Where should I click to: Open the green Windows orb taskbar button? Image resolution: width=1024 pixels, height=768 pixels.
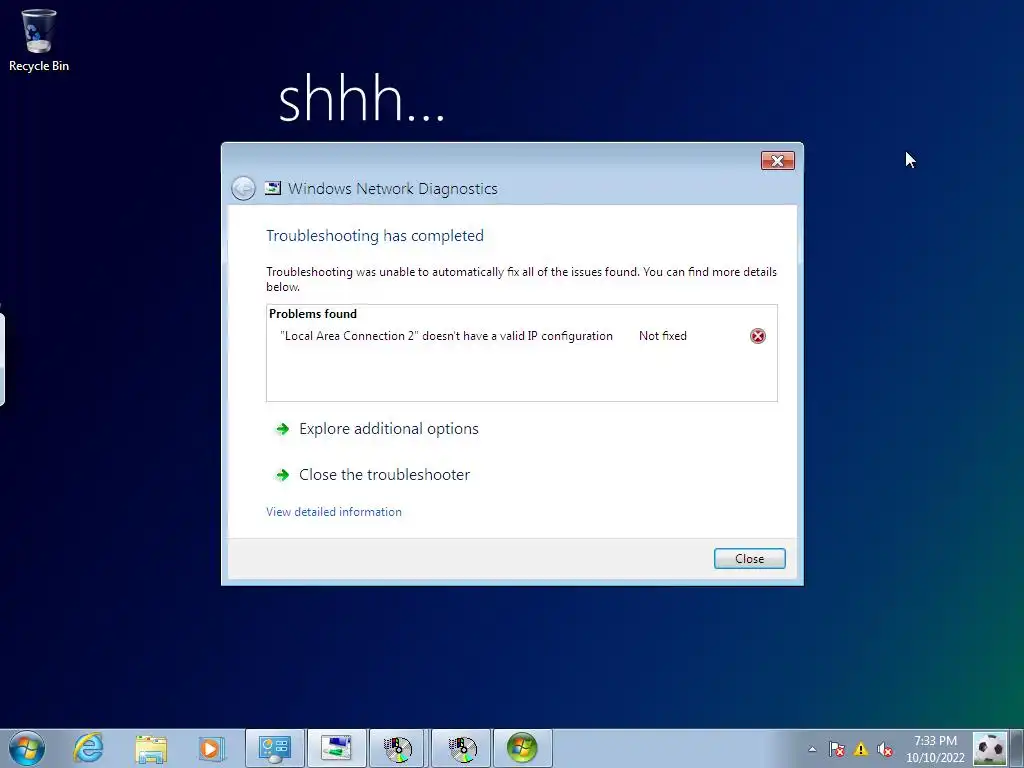tap(522, 748)
